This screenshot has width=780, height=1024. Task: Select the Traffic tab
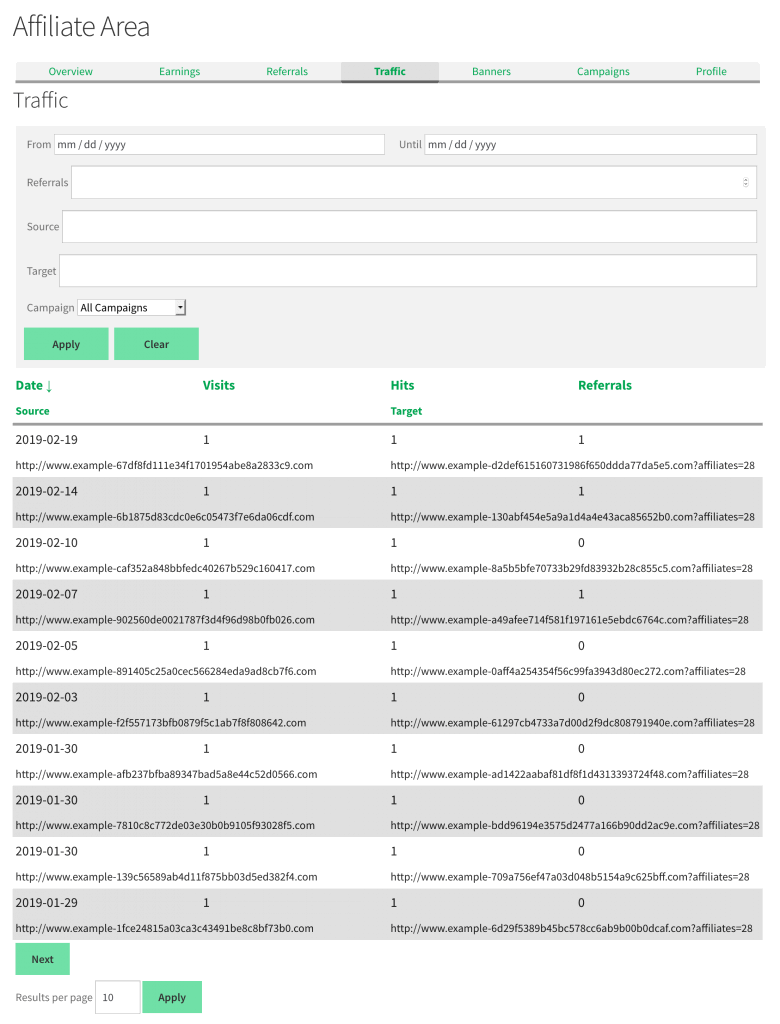(x=390, y=71)
